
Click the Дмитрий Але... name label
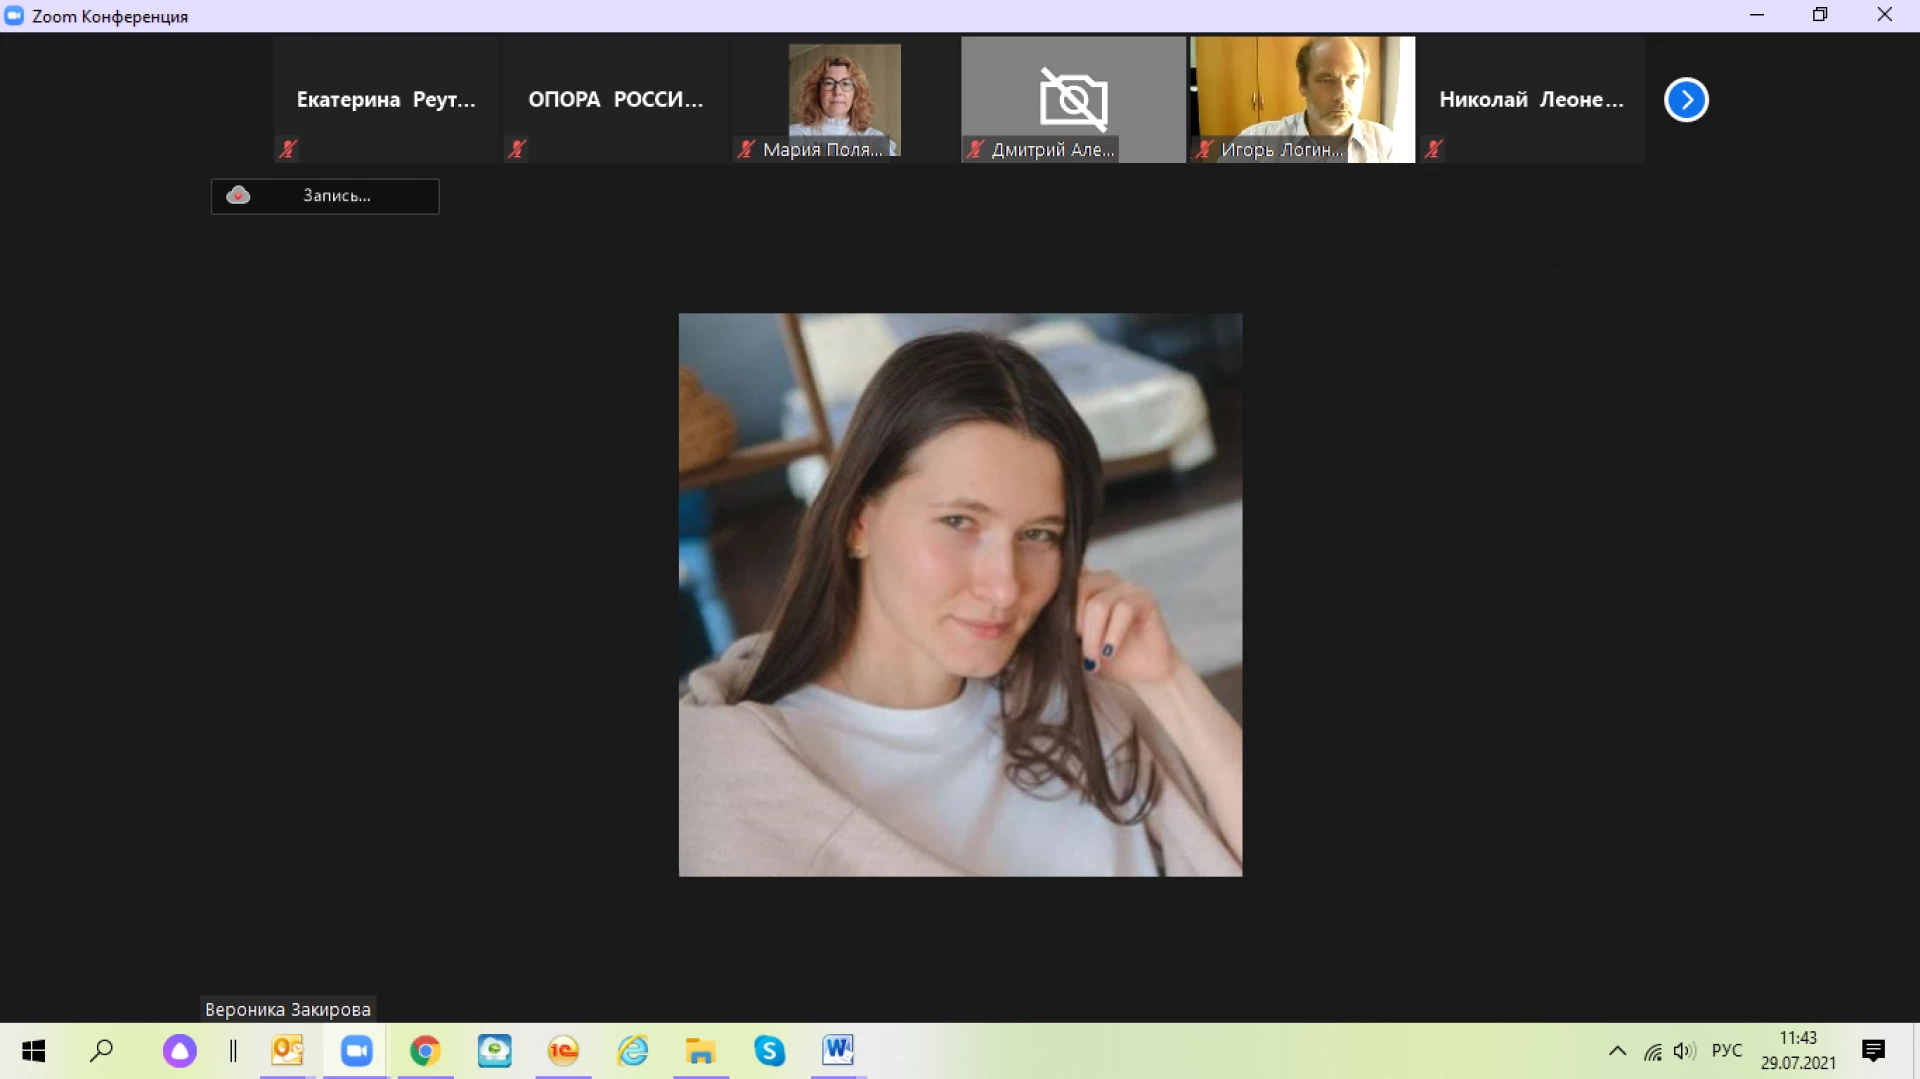coord(1053,149)
